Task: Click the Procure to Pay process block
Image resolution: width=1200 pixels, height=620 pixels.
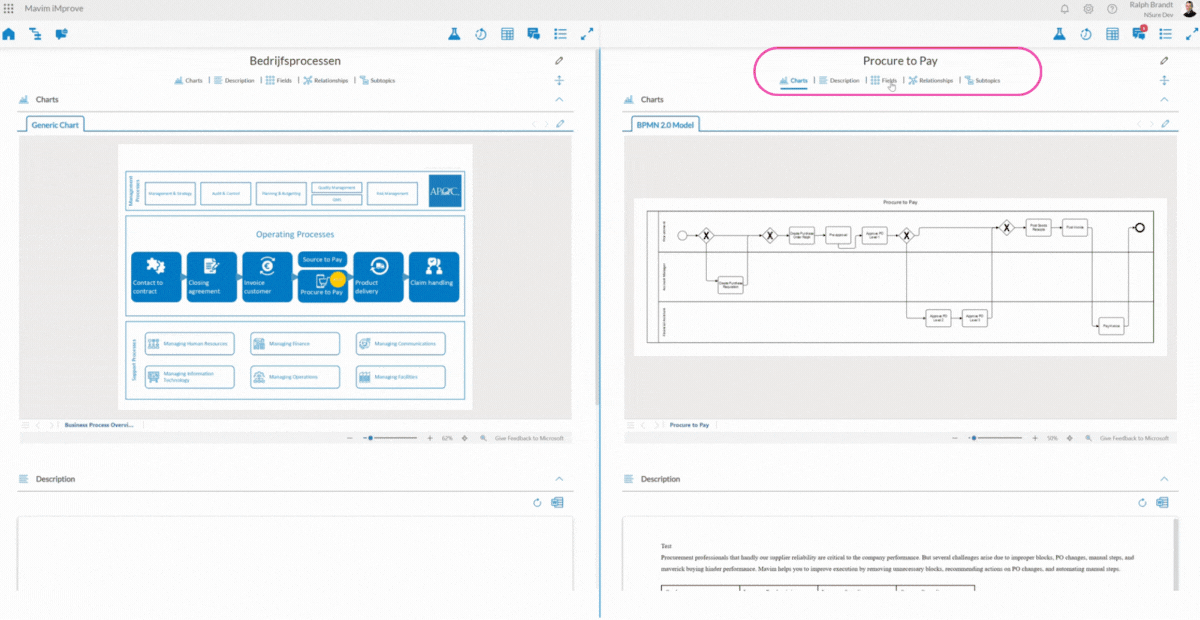Action: [x=322, y=285]
